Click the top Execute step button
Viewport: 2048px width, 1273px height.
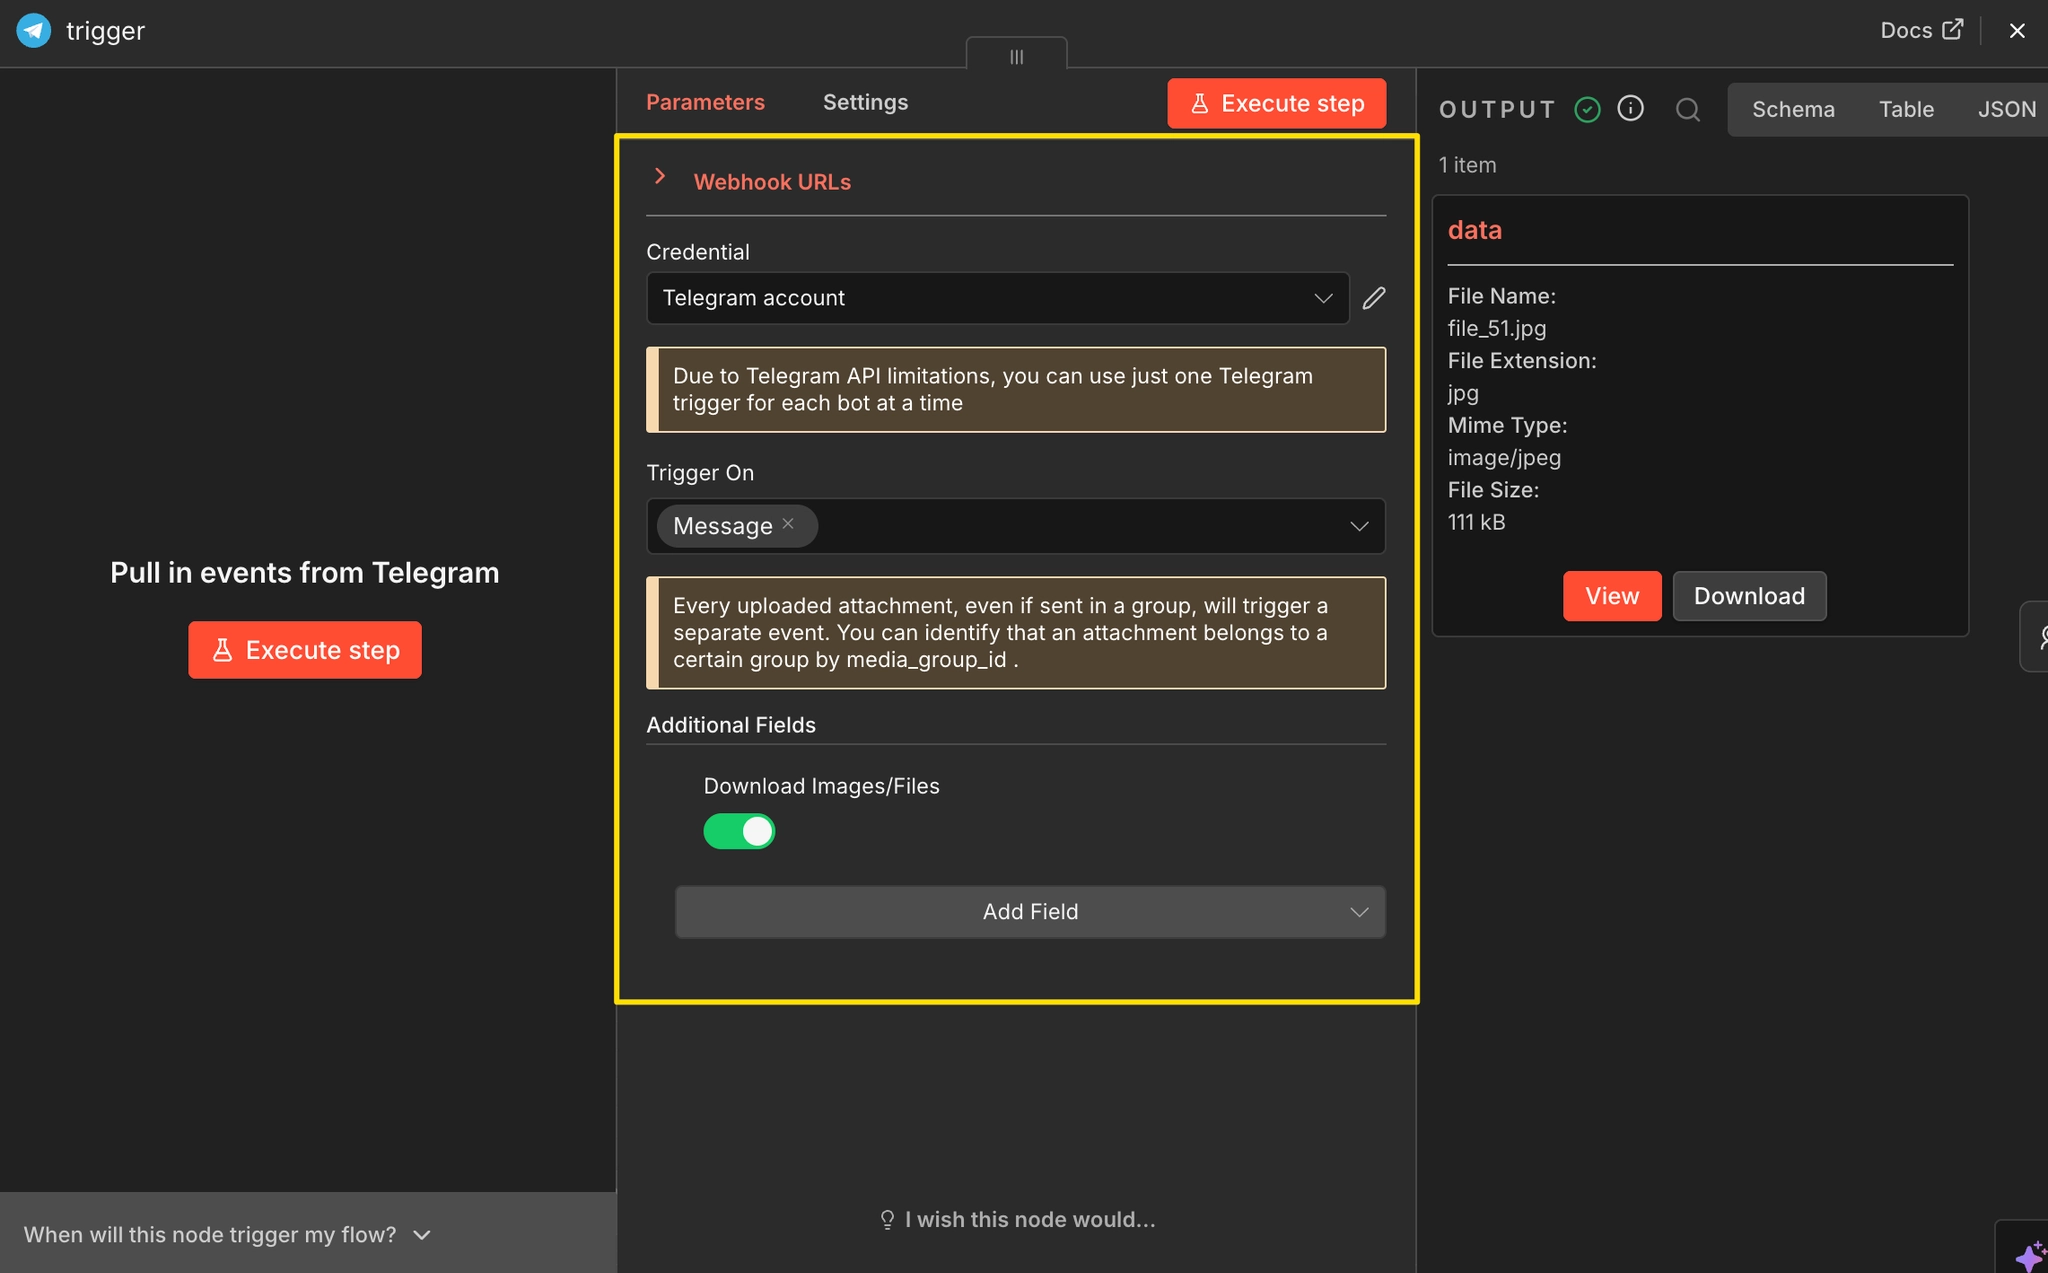click(1276, 103)
